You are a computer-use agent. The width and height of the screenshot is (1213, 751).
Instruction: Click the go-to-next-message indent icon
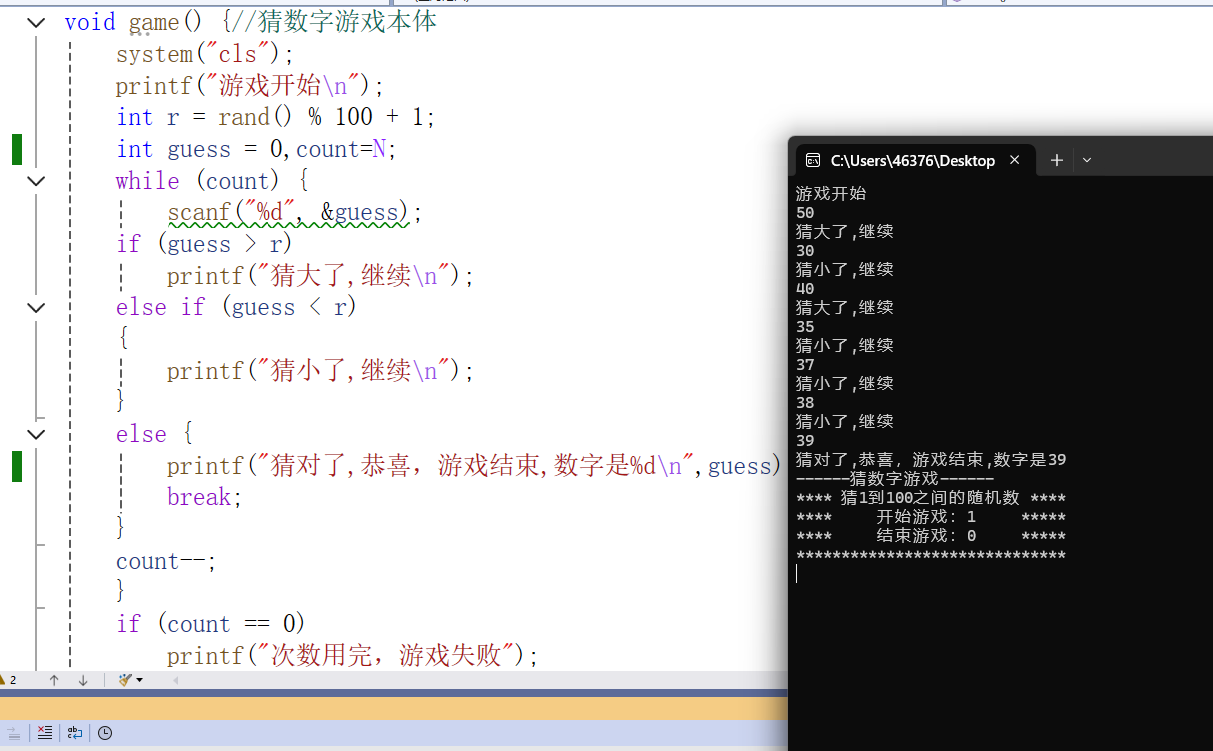[14, 733]
